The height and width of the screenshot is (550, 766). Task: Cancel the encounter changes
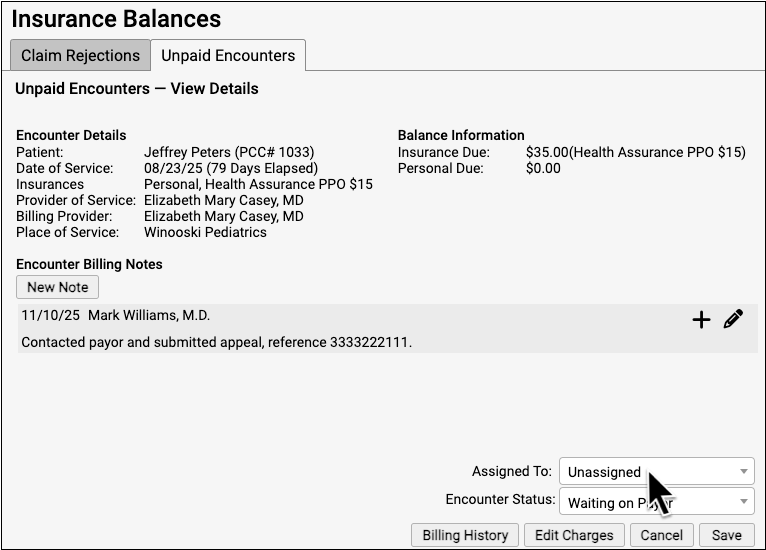coord(662,536)
